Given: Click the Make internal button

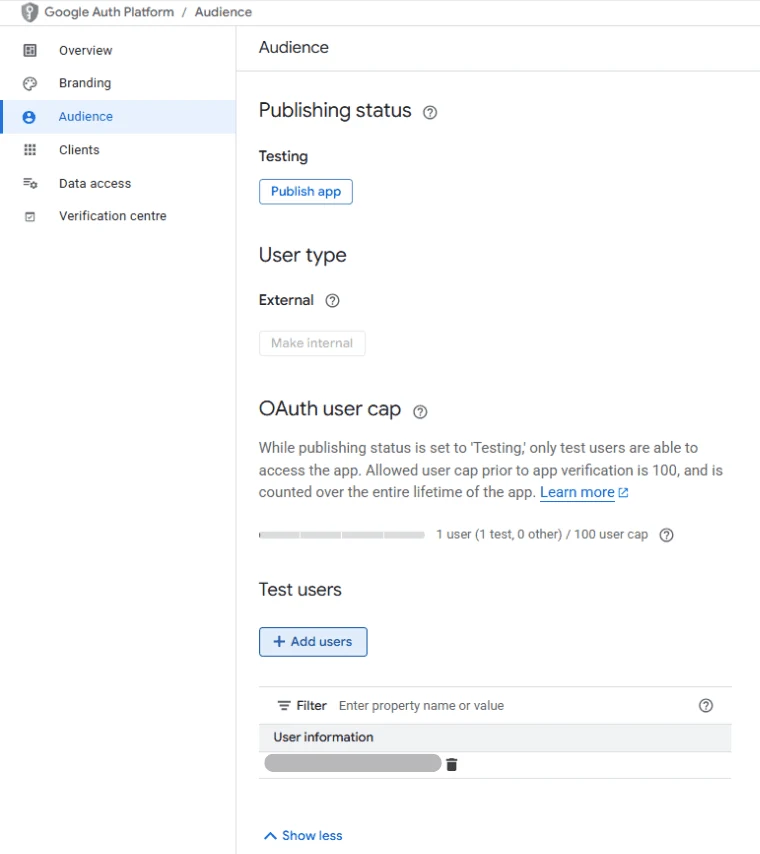Looking at the screenshot, I should point(312,343).
